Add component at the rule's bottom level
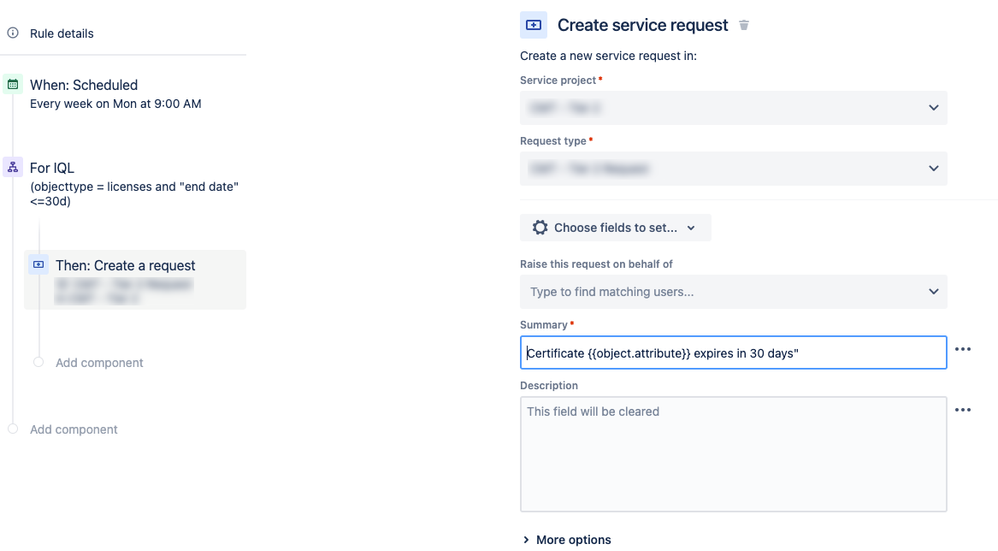 pyautogui.click(x=73, y=430)
